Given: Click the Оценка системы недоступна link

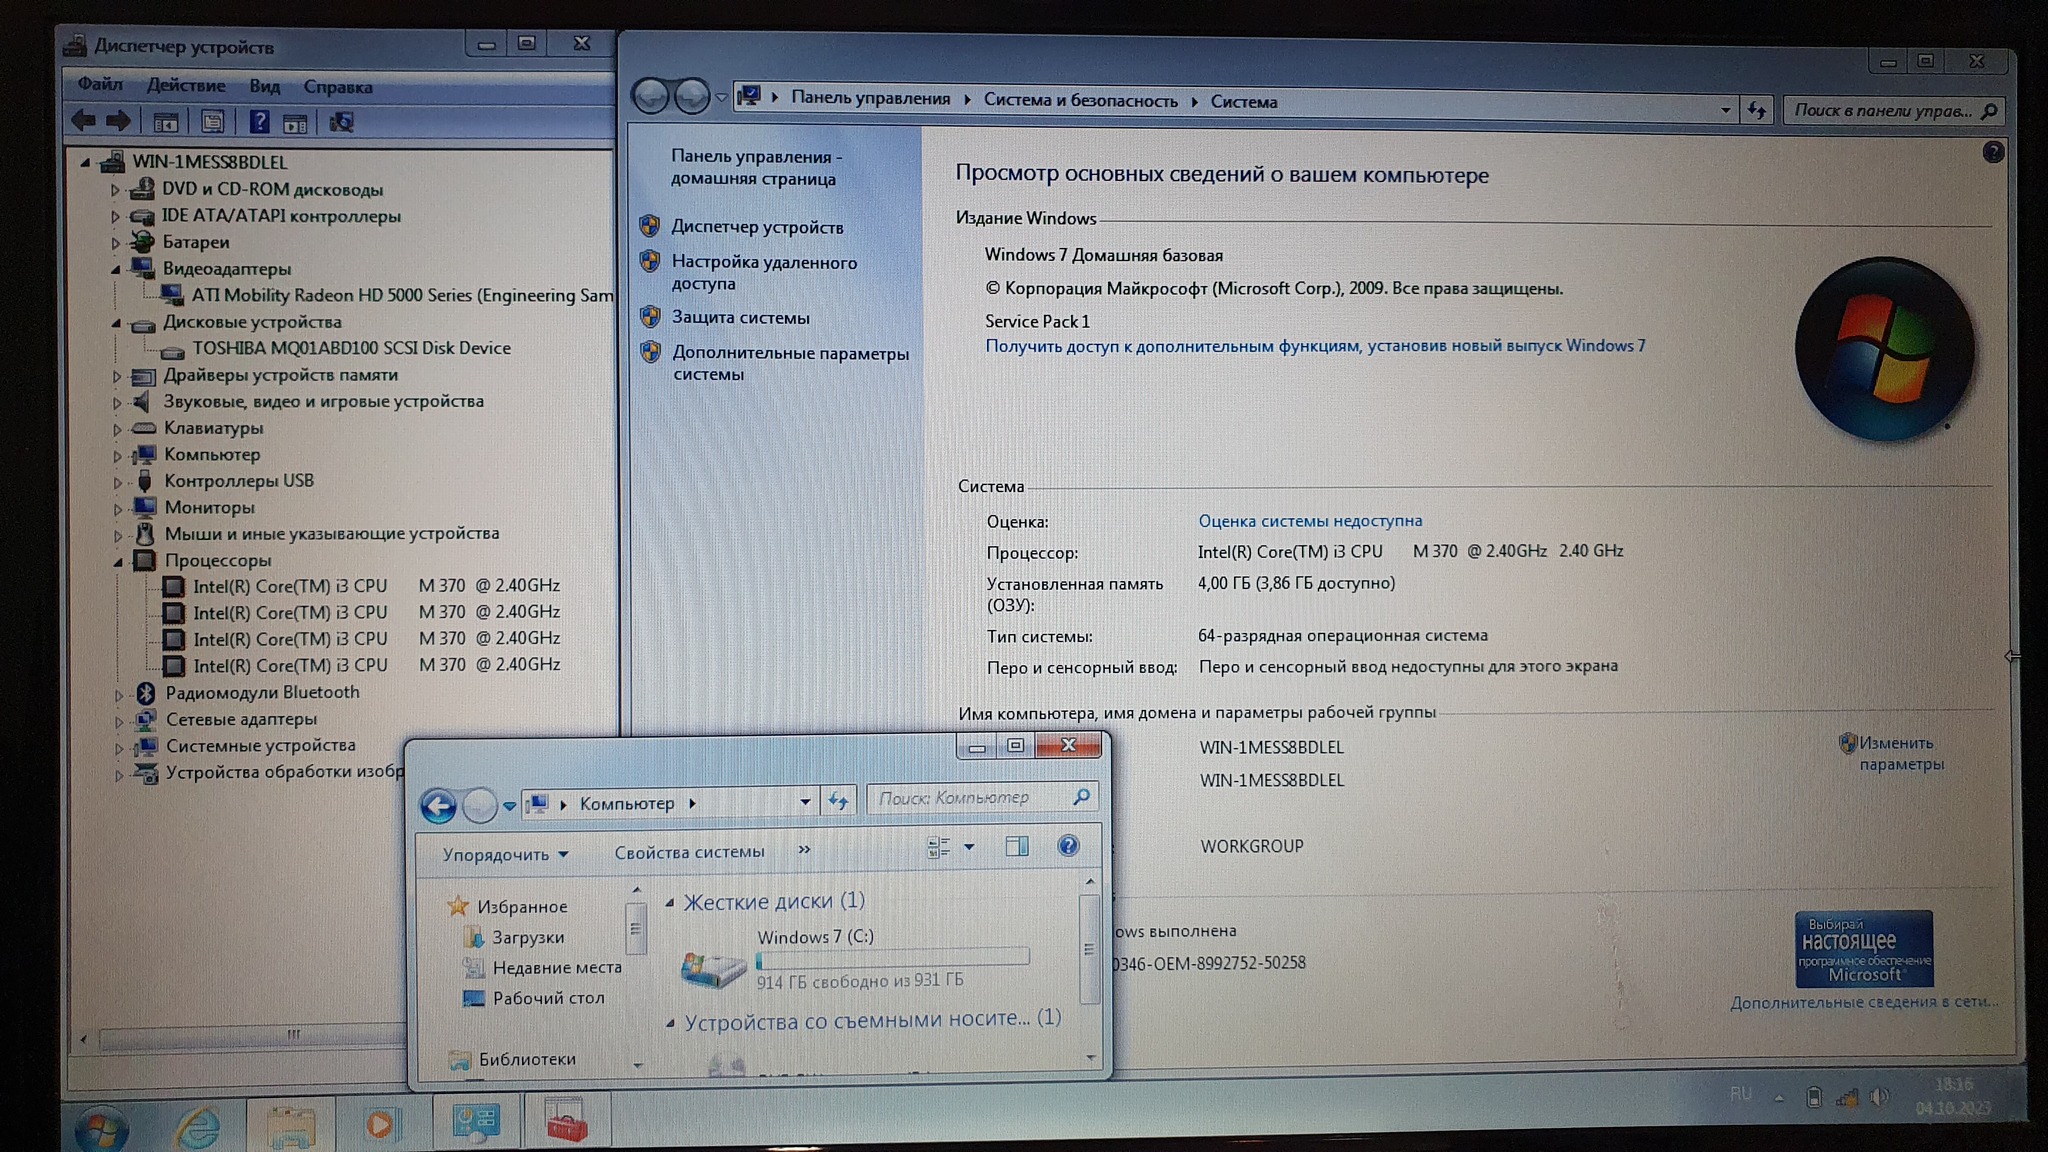Looking at the screenshot, I should coord(1310,521).
